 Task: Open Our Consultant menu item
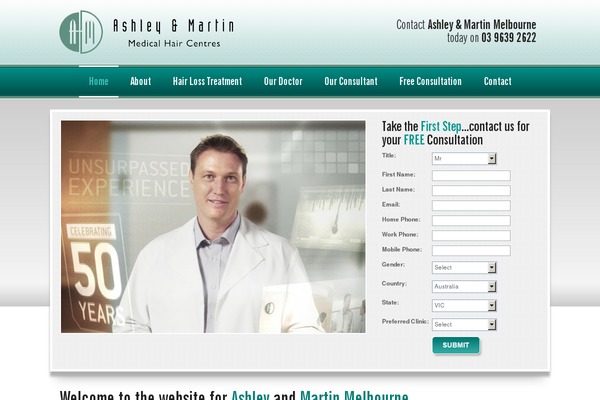coord(351,81)
